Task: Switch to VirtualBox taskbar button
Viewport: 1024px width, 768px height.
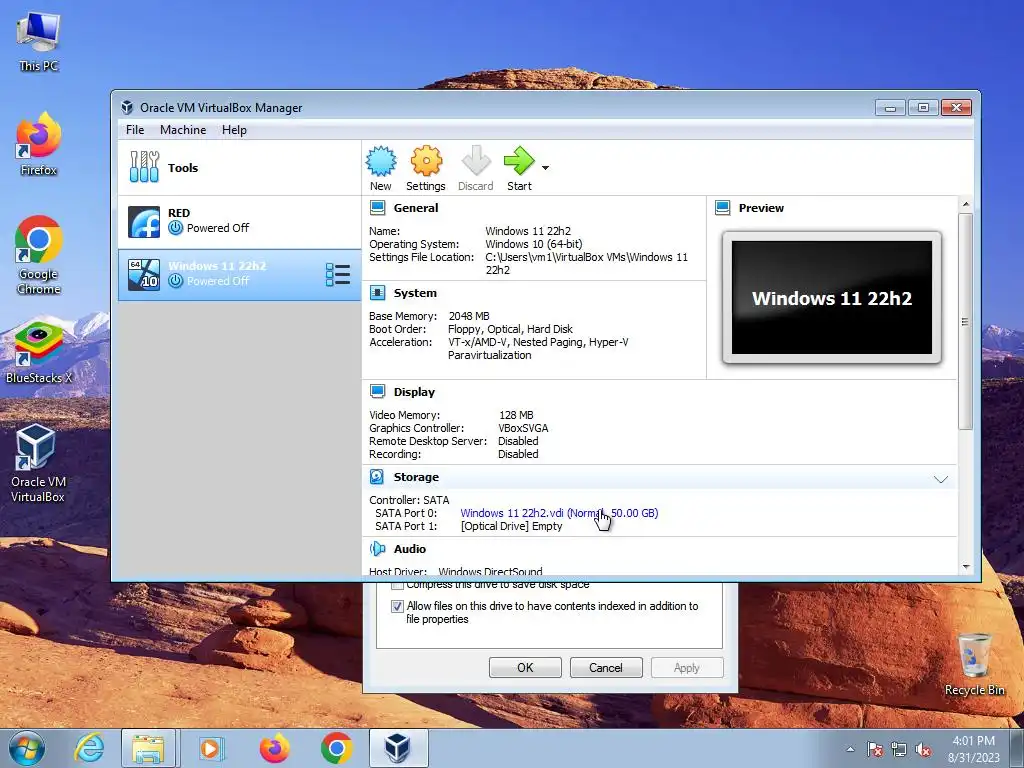Action: (x=398, y=748)
